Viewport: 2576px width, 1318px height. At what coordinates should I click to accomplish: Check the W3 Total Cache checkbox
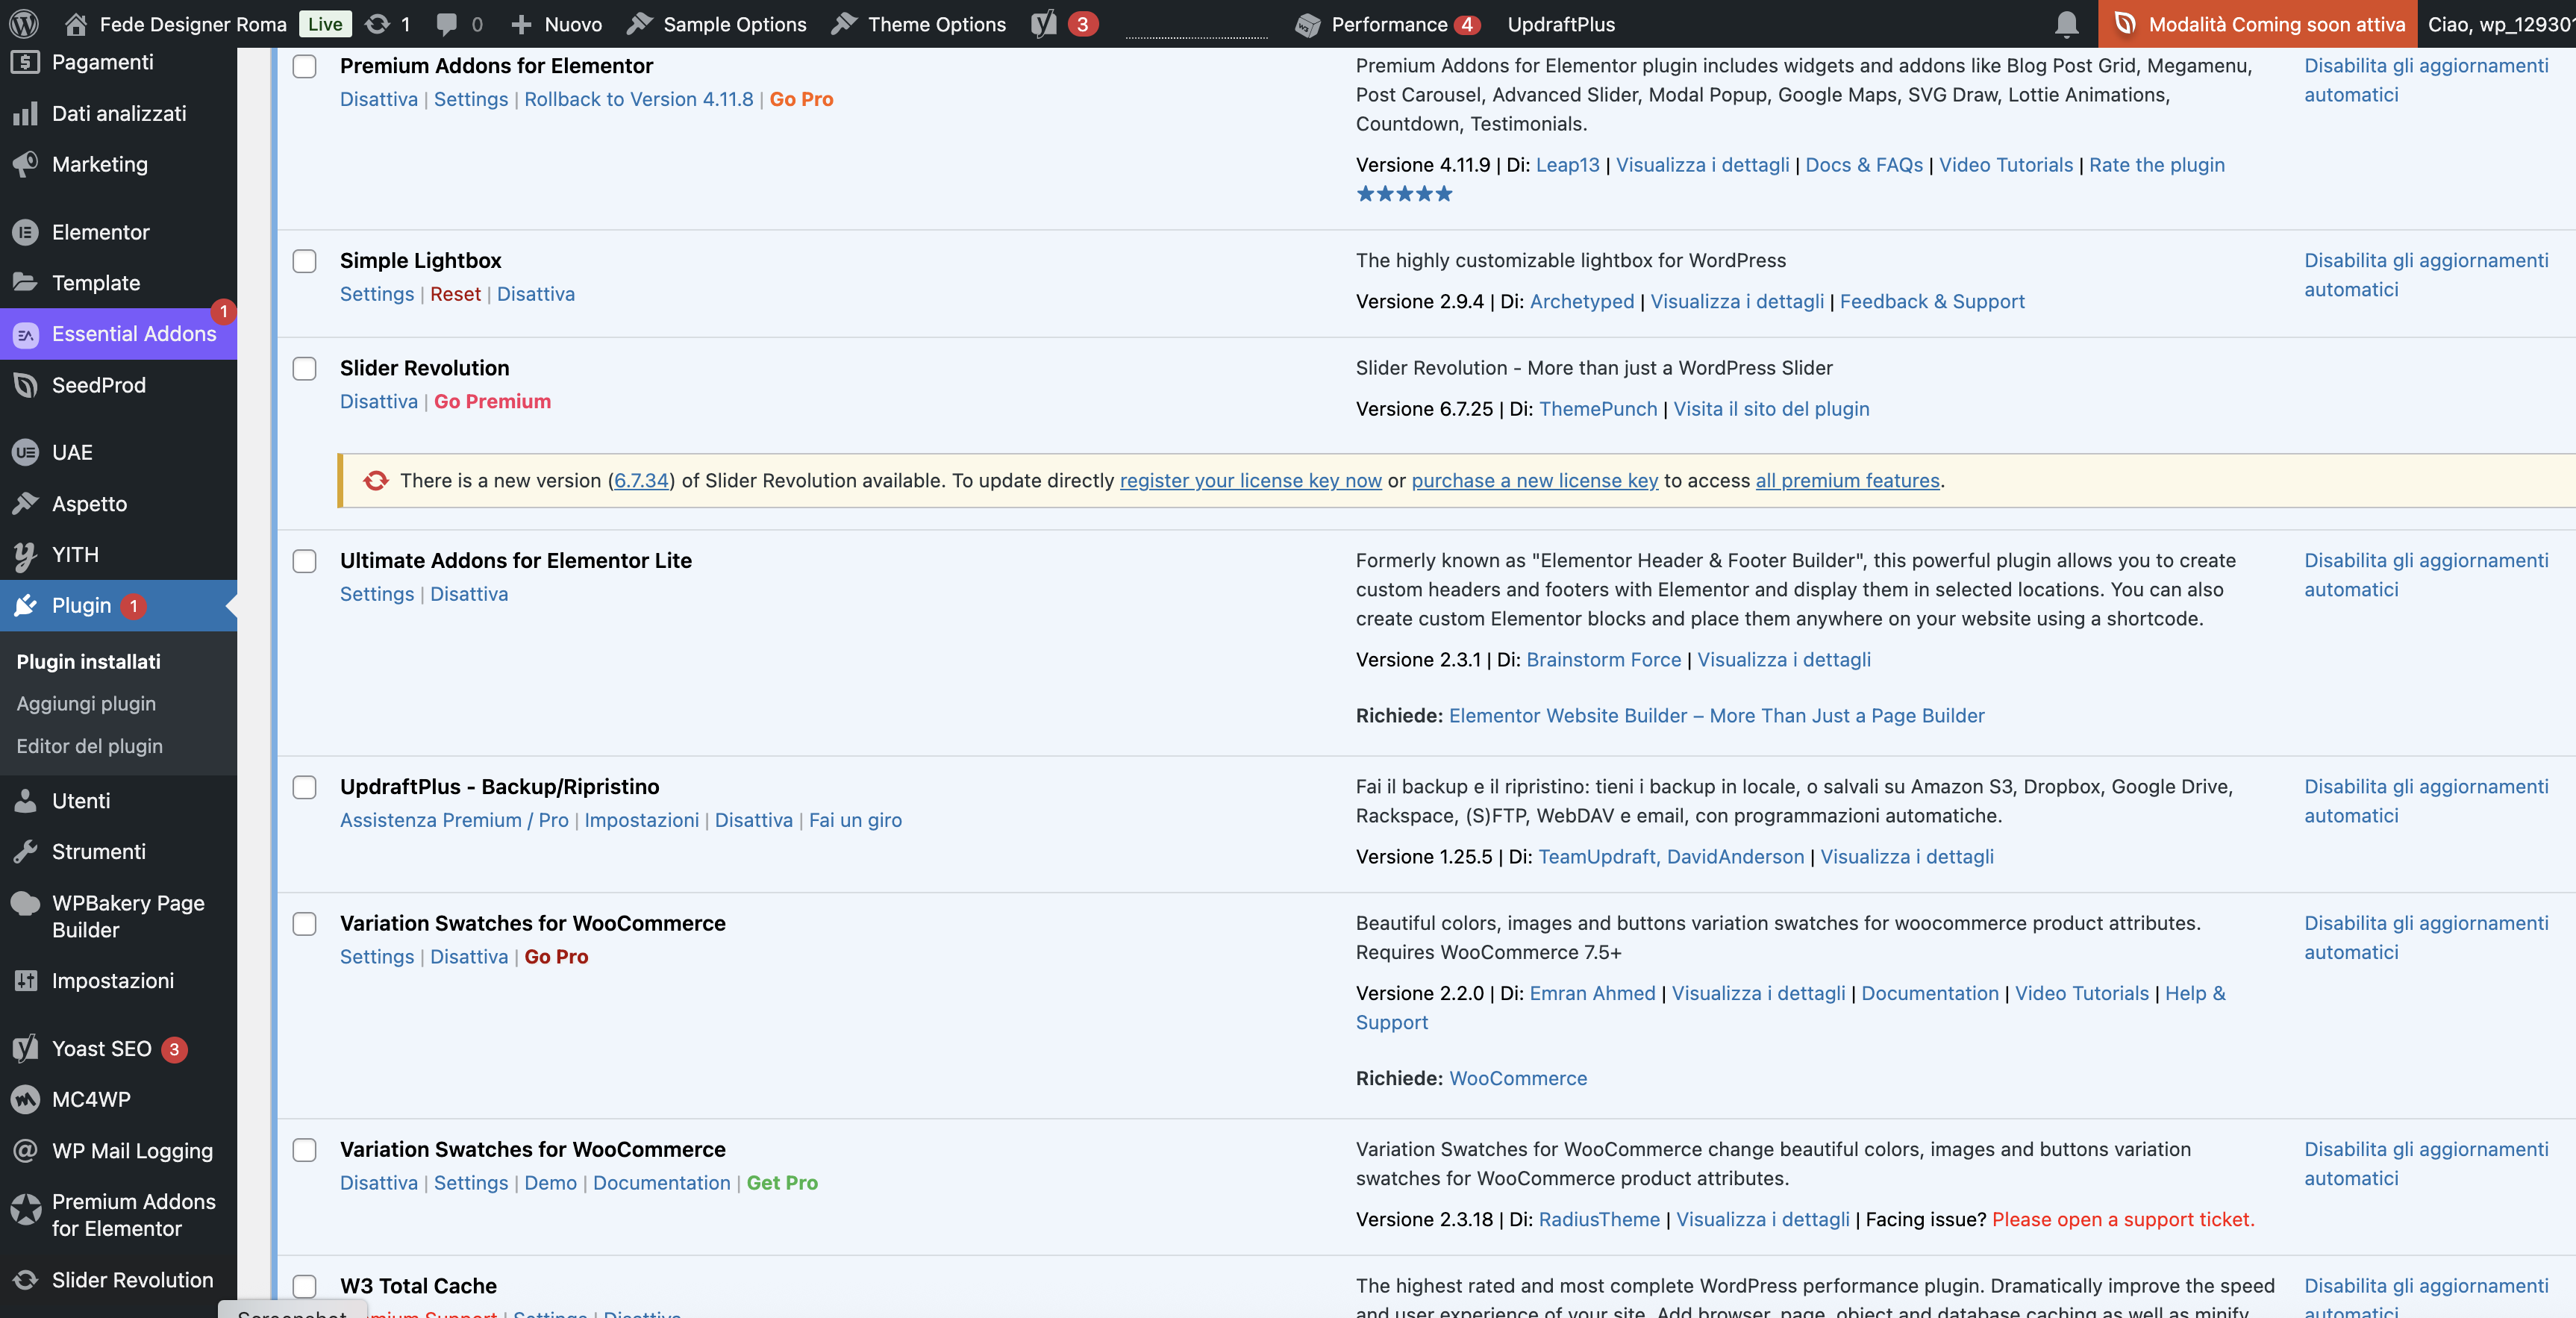(304, 1286)
